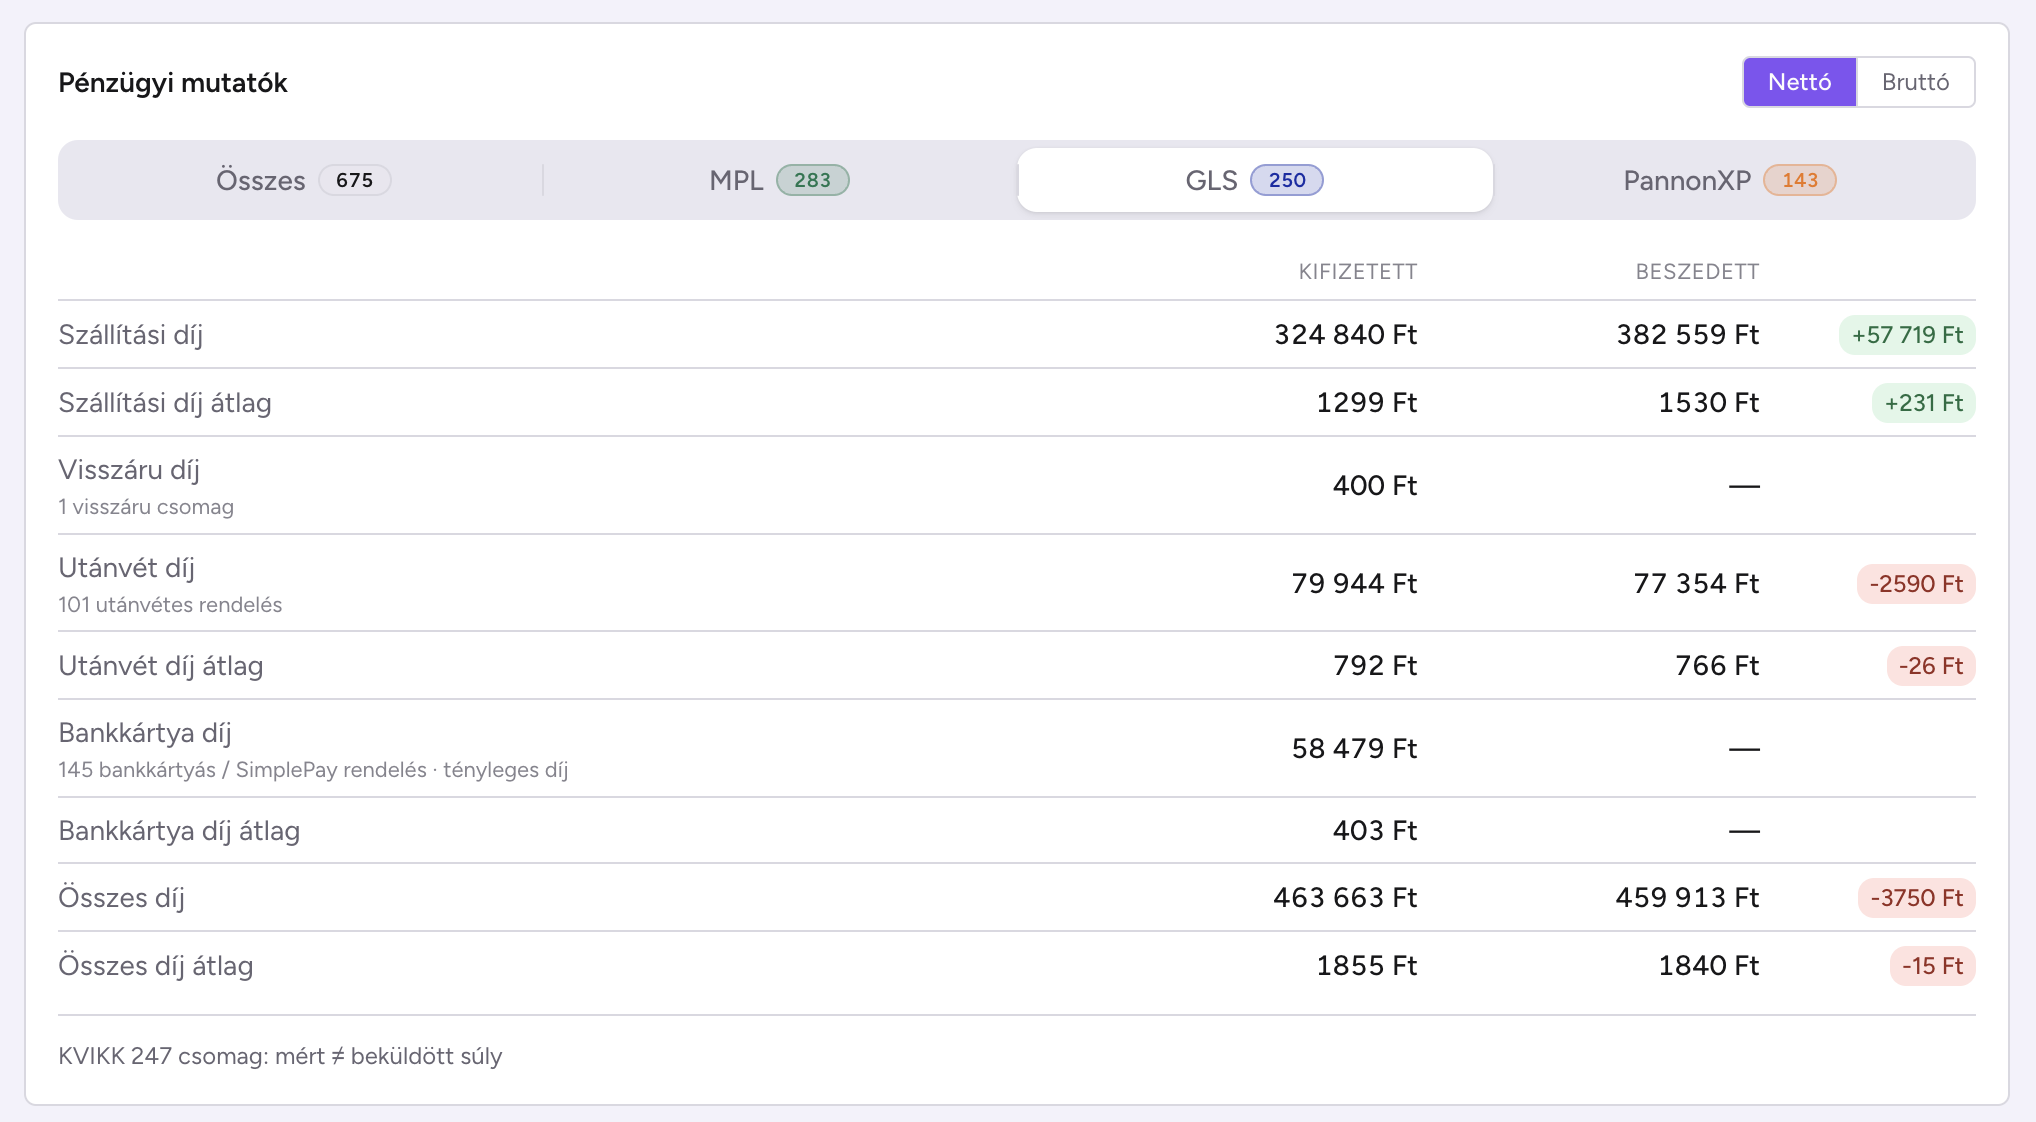Image resolution: width=2036 pixels, height=1122 pixels.
Task: Open the Összes tab
Action: [x=304, y=180]
